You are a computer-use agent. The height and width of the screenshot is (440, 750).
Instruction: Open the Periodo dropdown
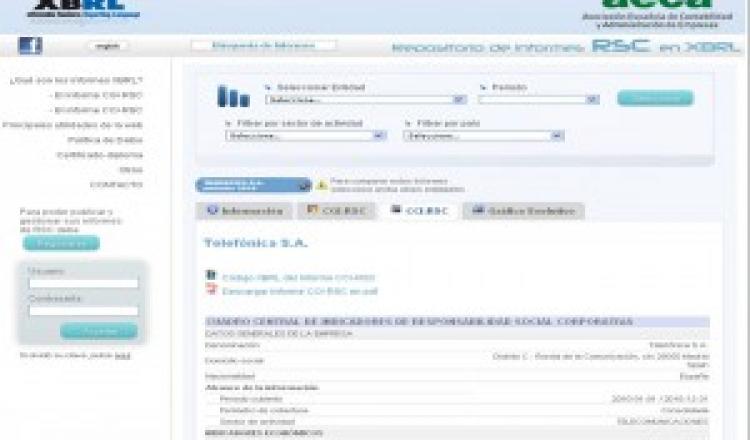tap(539, 99)
